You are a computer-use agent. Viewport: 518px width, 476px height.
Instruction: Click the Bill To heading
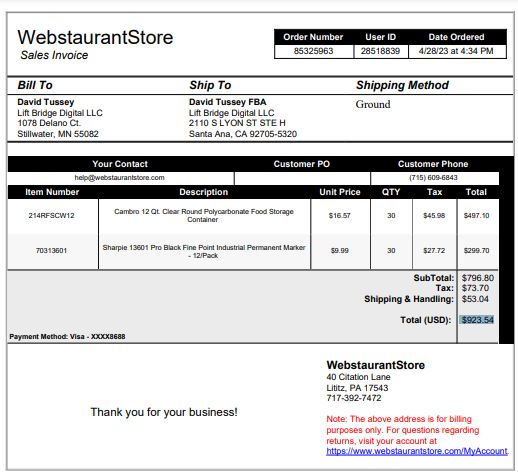click(35, 85)
